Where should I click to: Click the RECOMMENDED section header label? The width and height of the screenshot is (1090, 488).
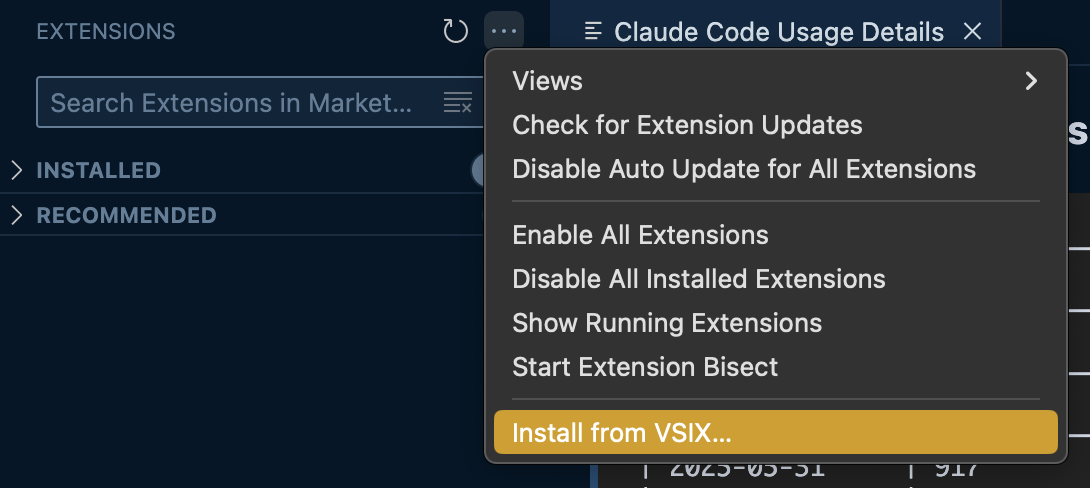click(126, 215)
